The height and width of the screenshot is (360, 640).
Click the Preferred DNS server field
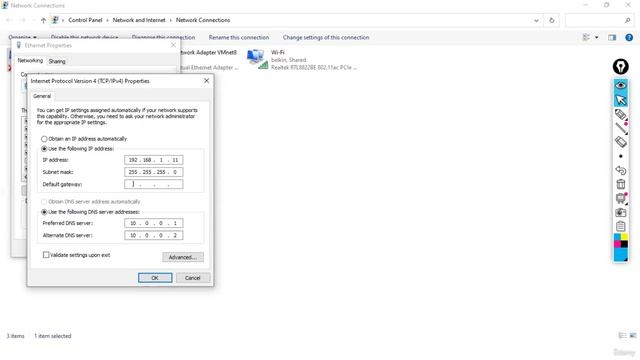pos(153,223)
